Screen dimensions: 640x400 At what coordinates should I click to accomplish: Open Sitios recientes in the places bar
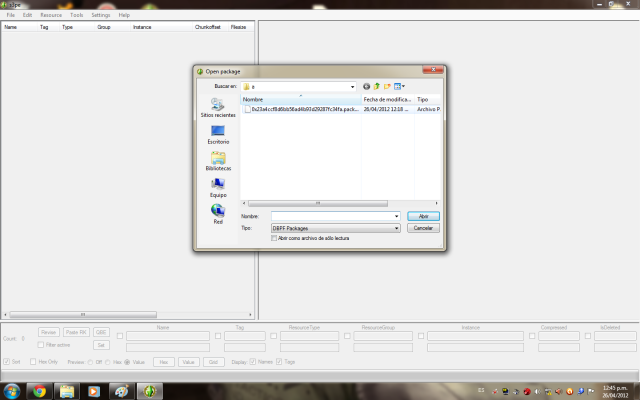tap(218, 108)
